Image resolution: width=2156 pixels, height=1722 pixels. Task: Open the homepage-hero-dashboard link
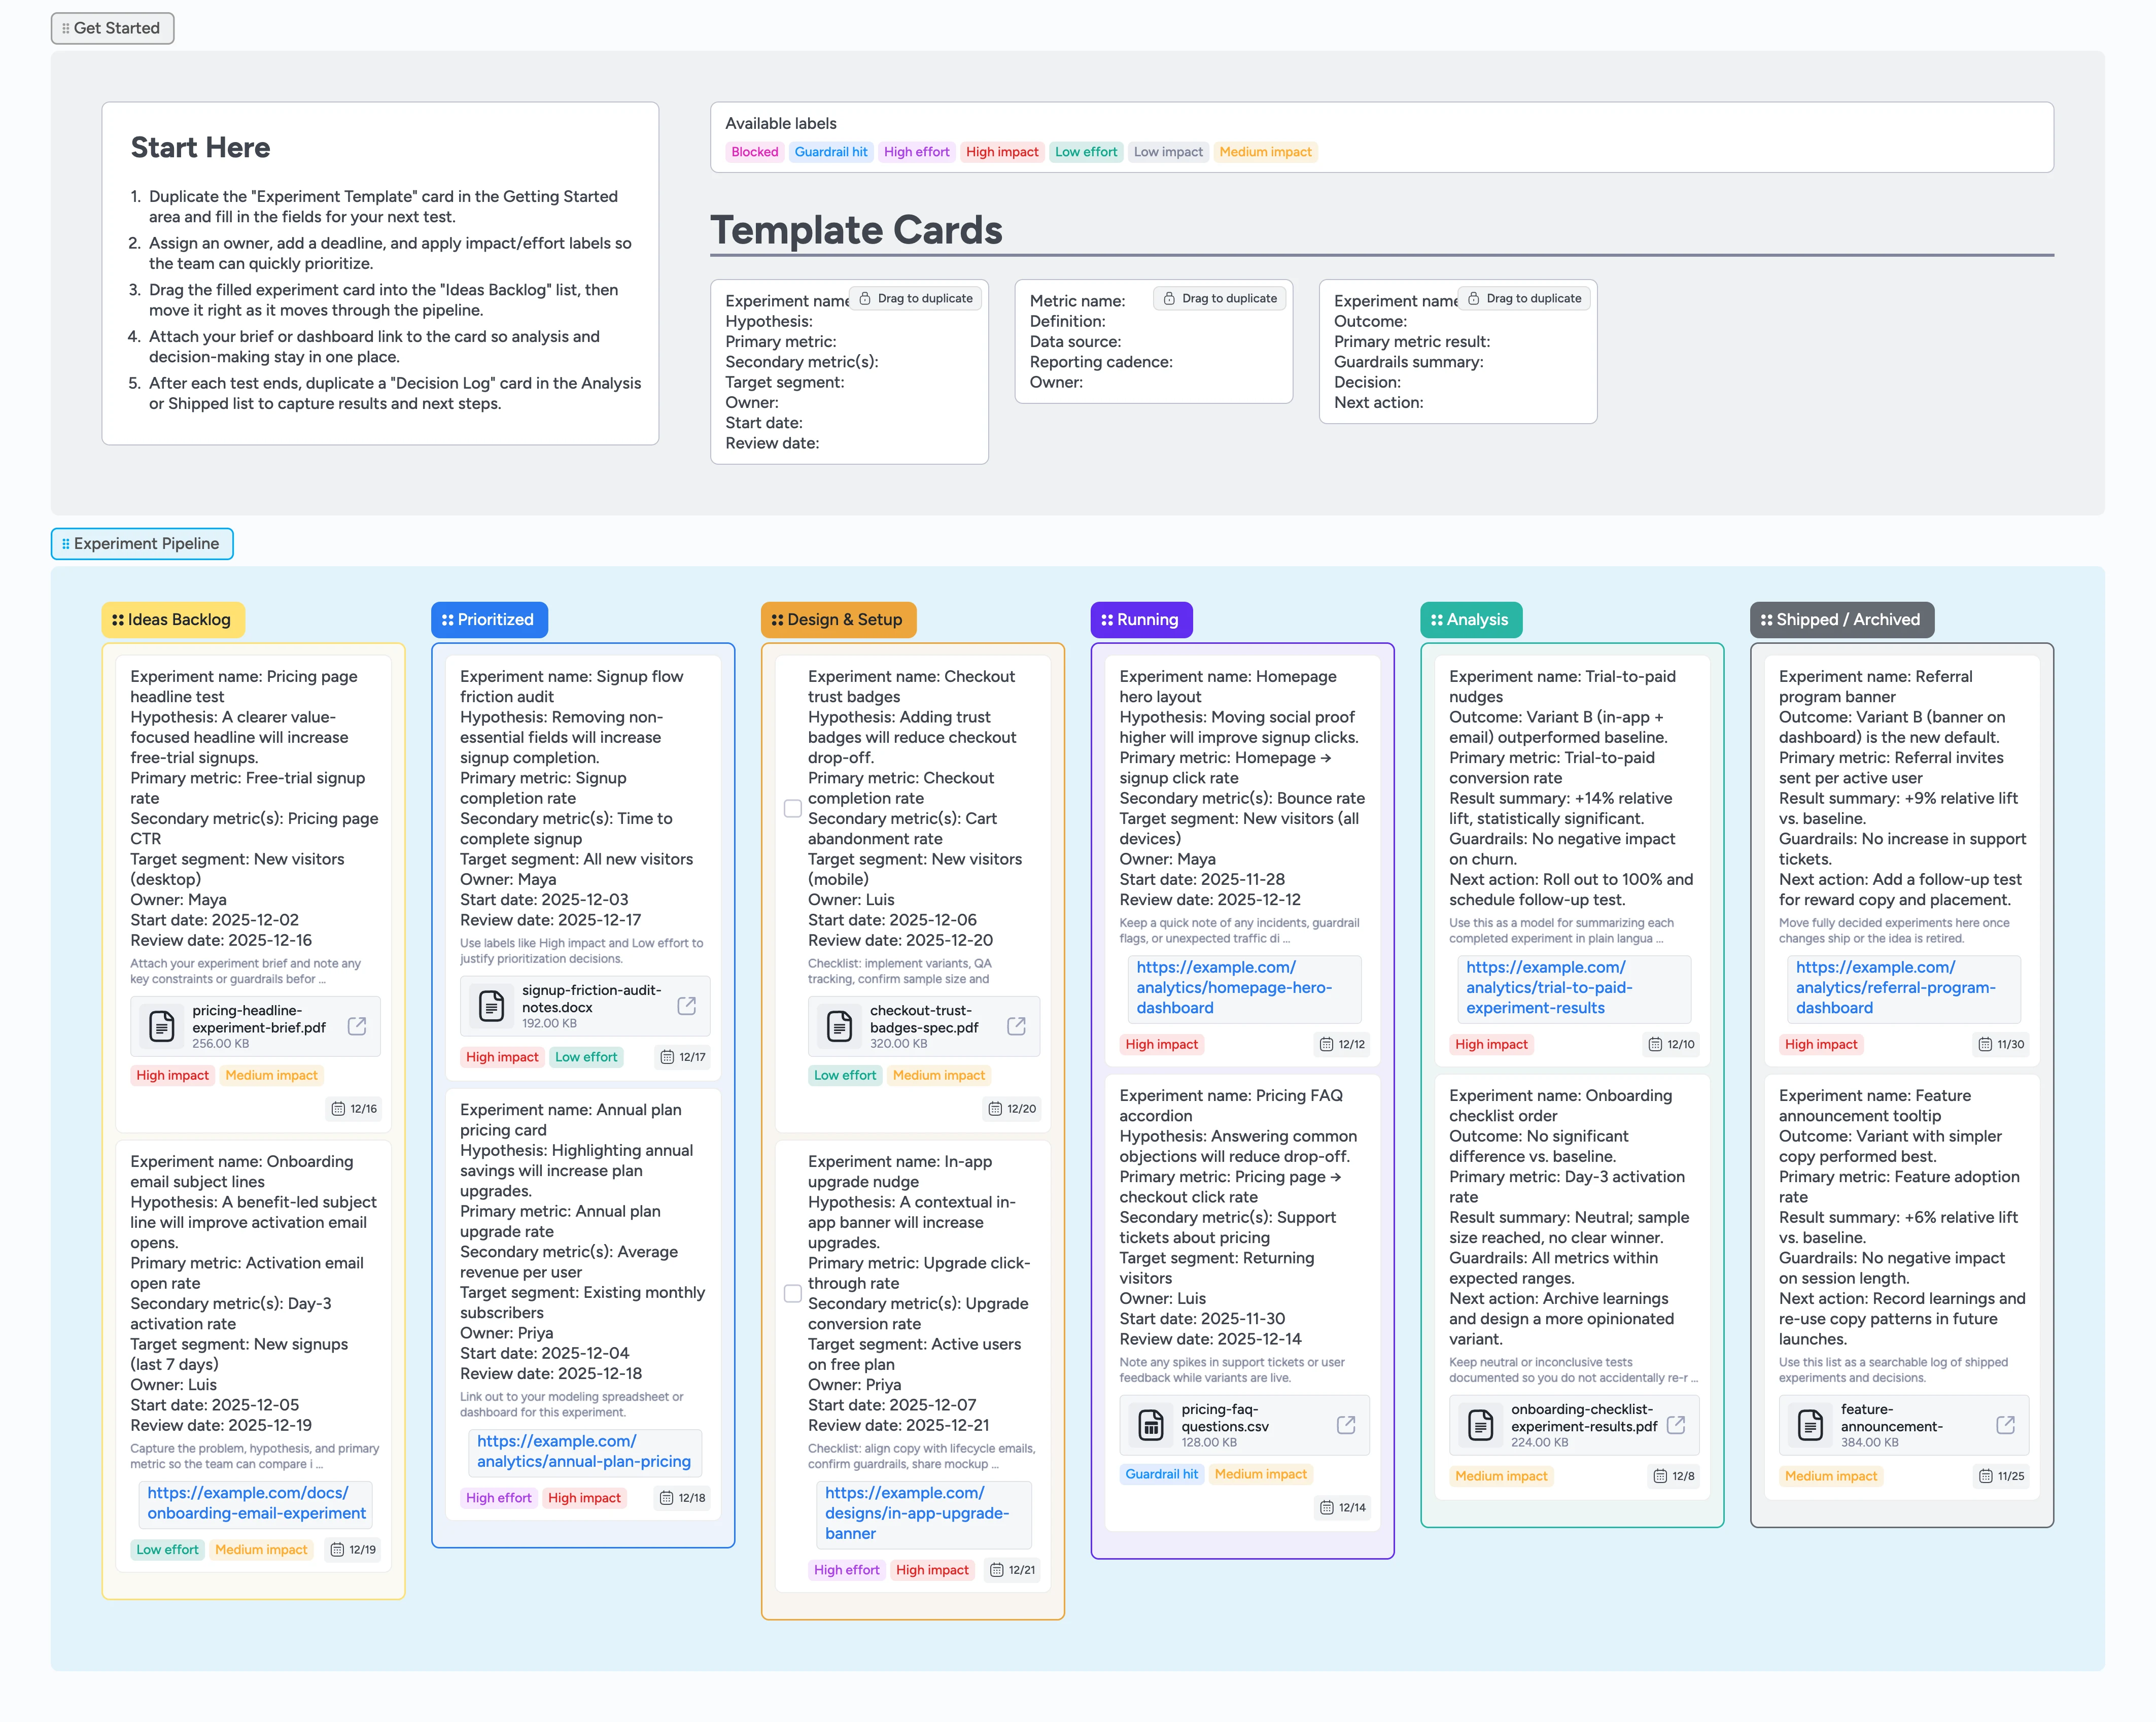point(1232,987)
